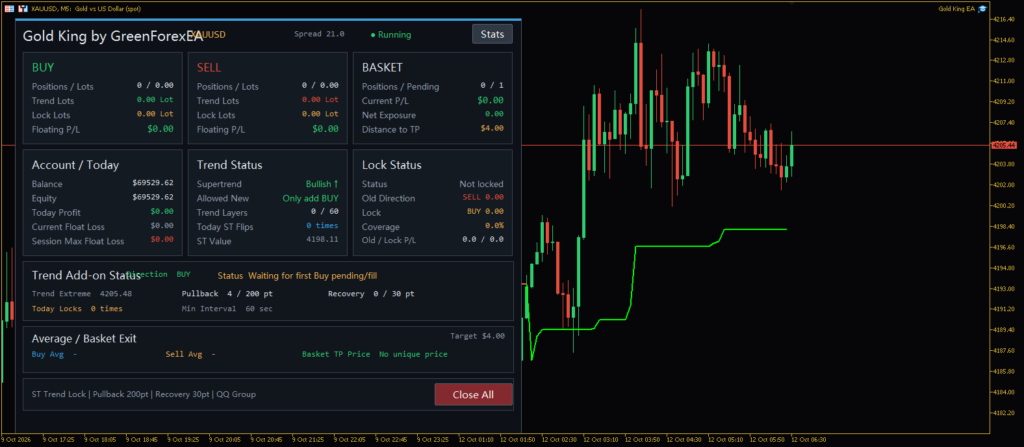Click the green Running status dot
The width and height of the screenshot is (1024, 447).
(373, 35)
